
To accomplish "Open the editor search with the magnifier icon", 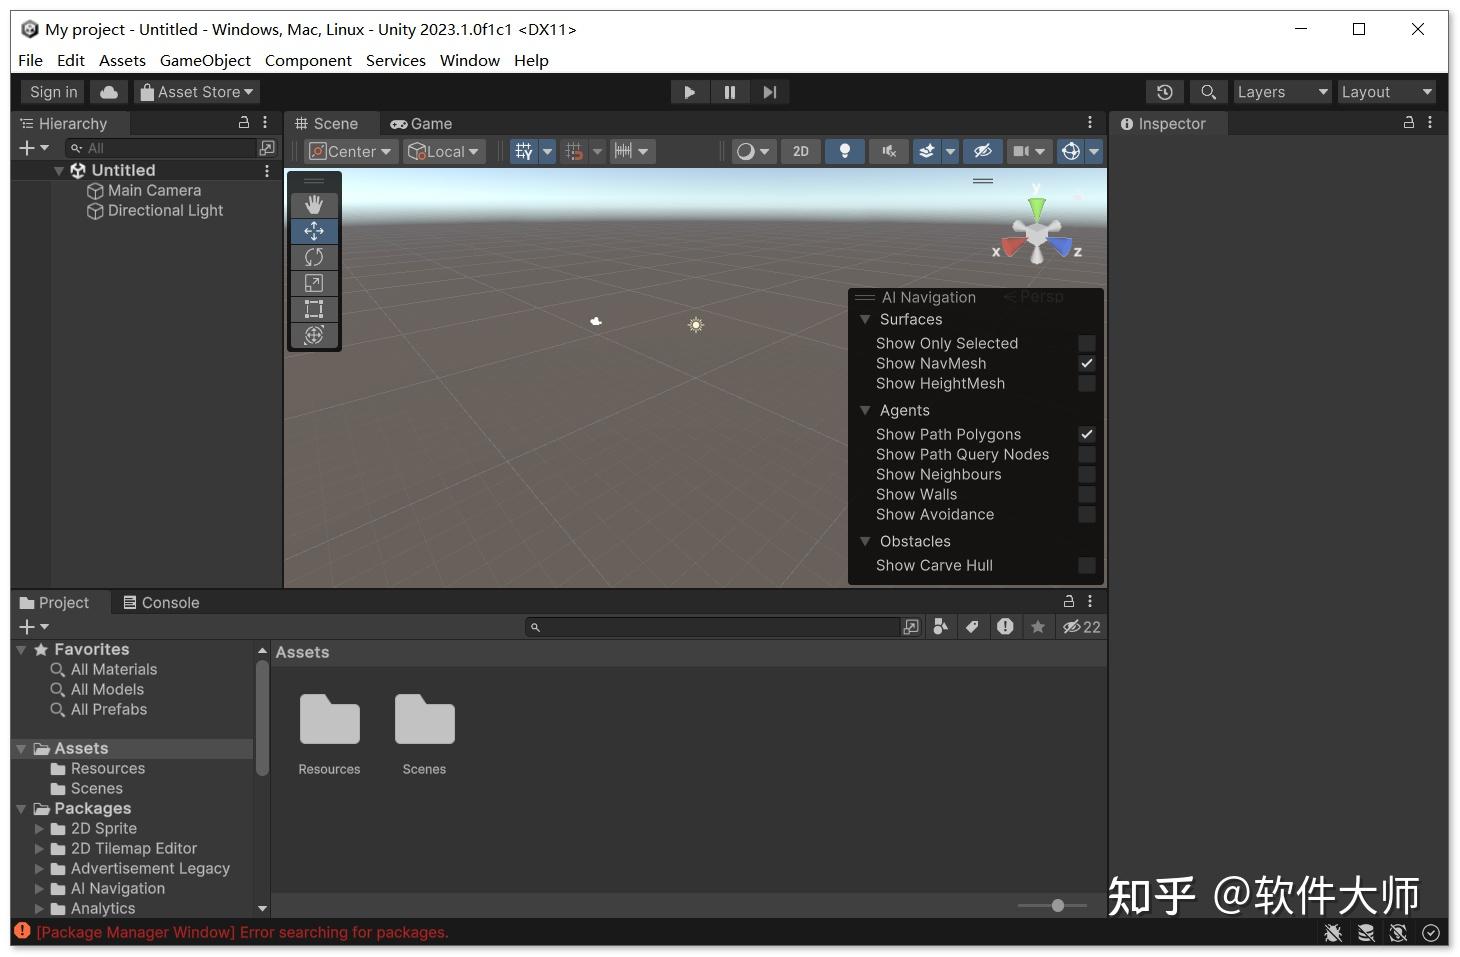I will tap(1207, 91).
